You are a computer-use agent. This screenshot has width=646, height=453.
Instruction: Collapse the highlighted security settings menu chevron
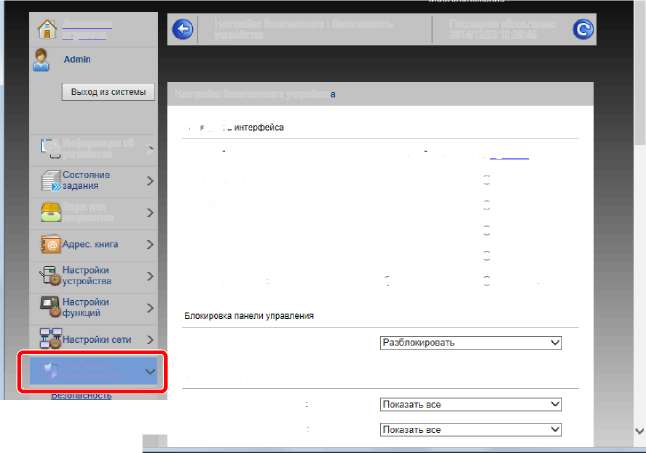151,372
